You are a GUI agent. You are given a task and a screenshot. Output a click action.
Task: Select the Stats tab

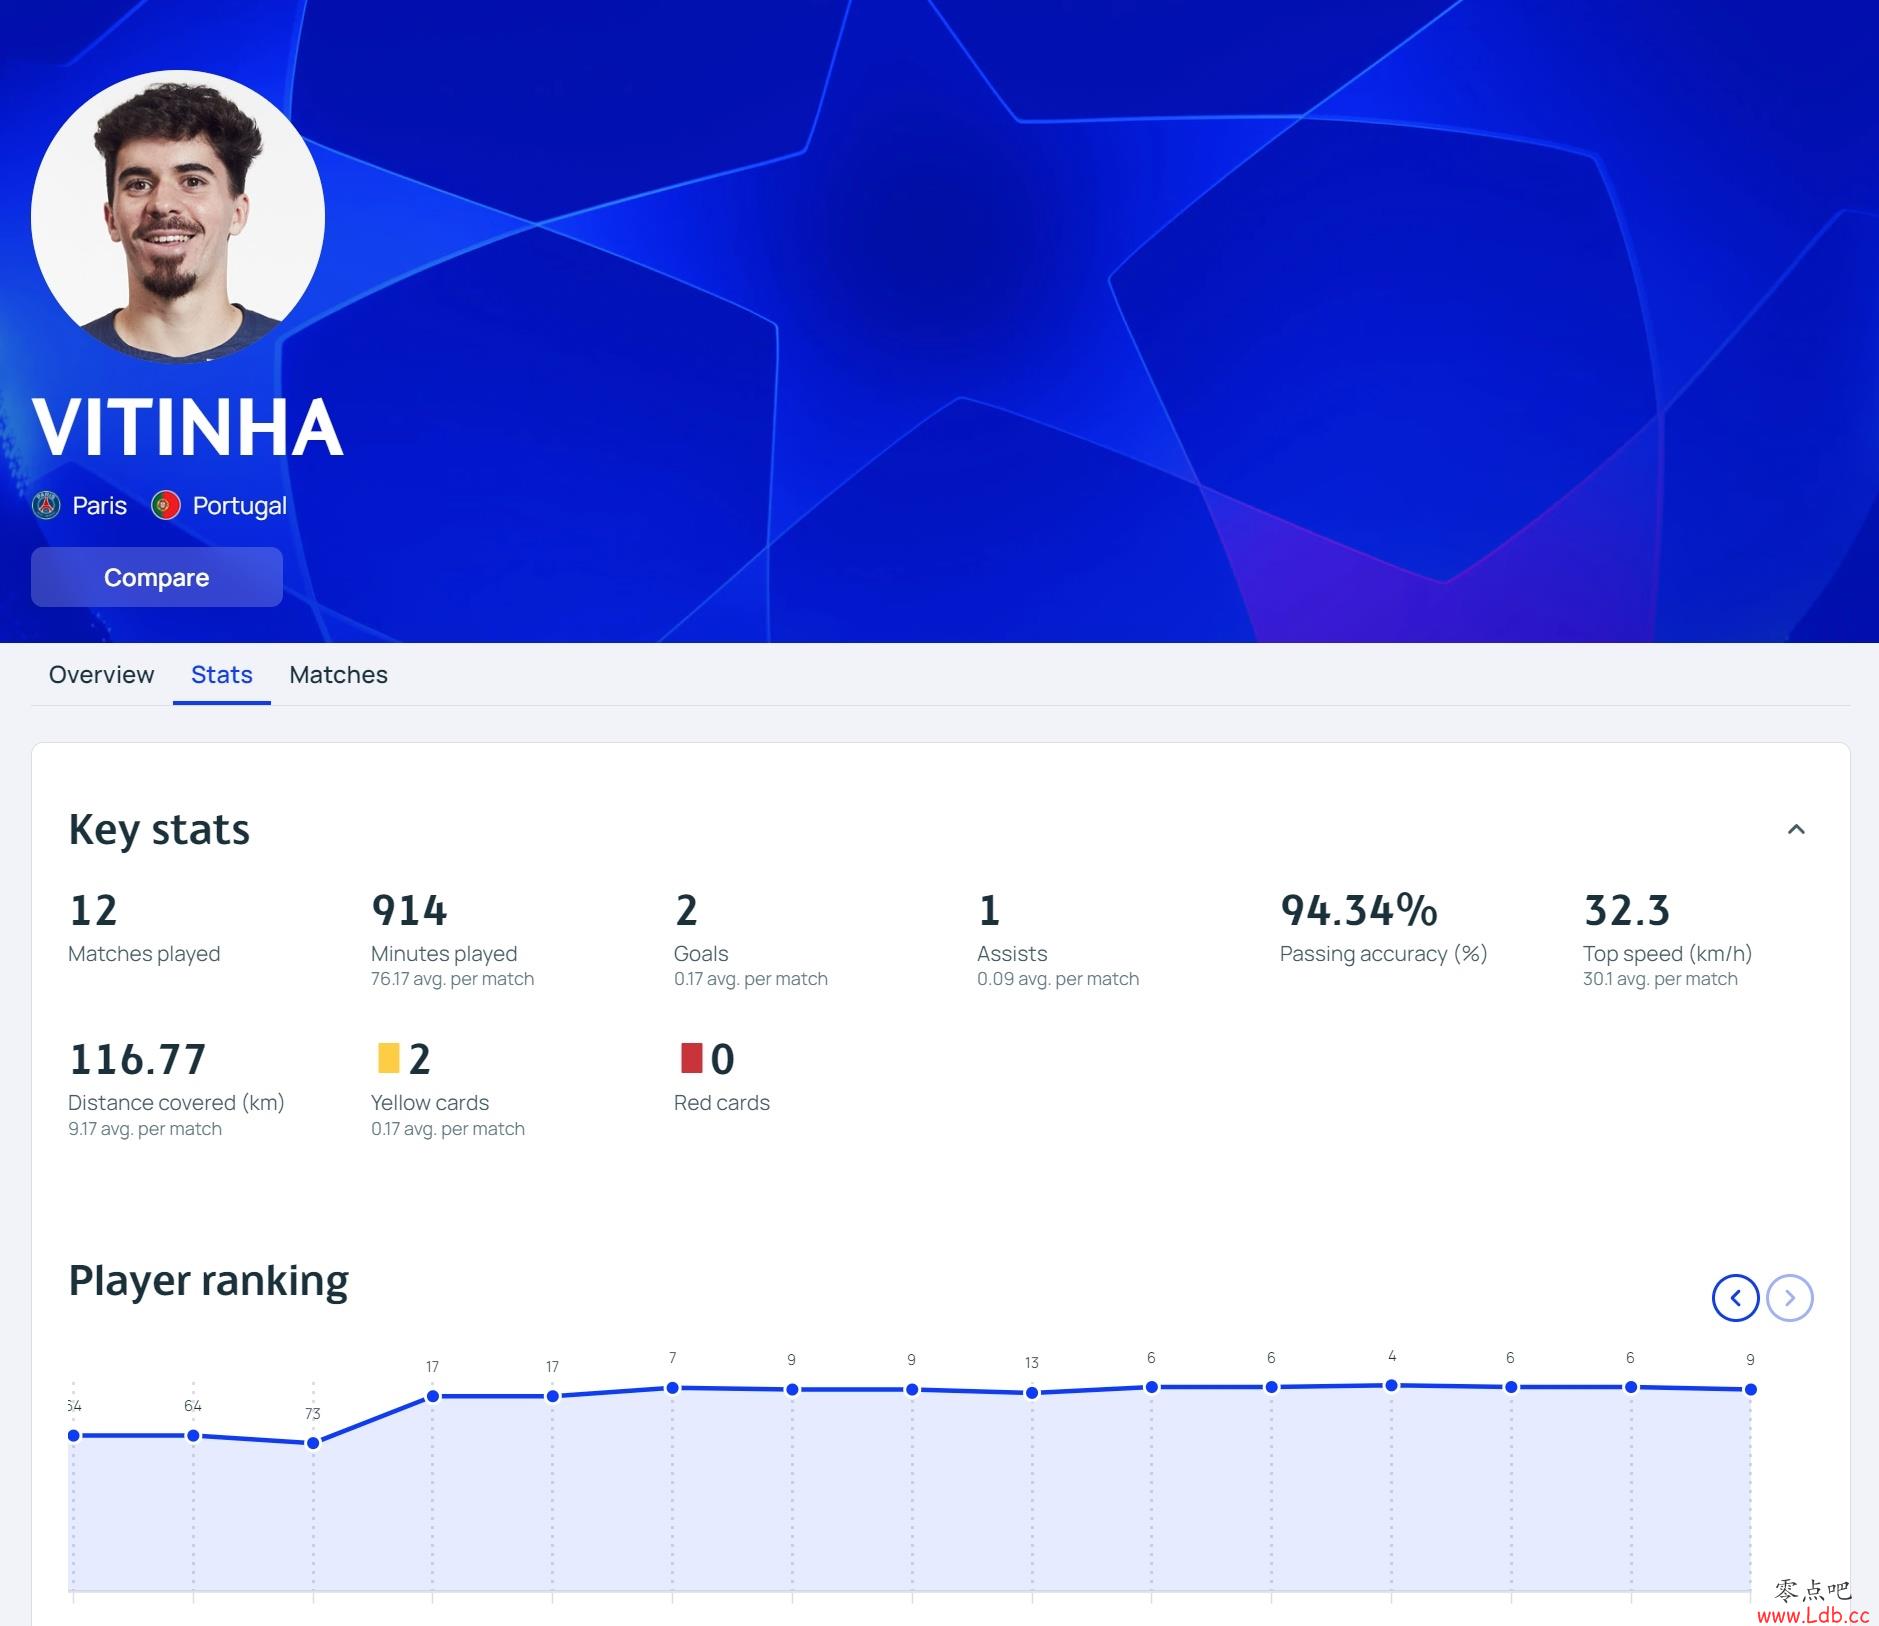[x=222, y=675]
